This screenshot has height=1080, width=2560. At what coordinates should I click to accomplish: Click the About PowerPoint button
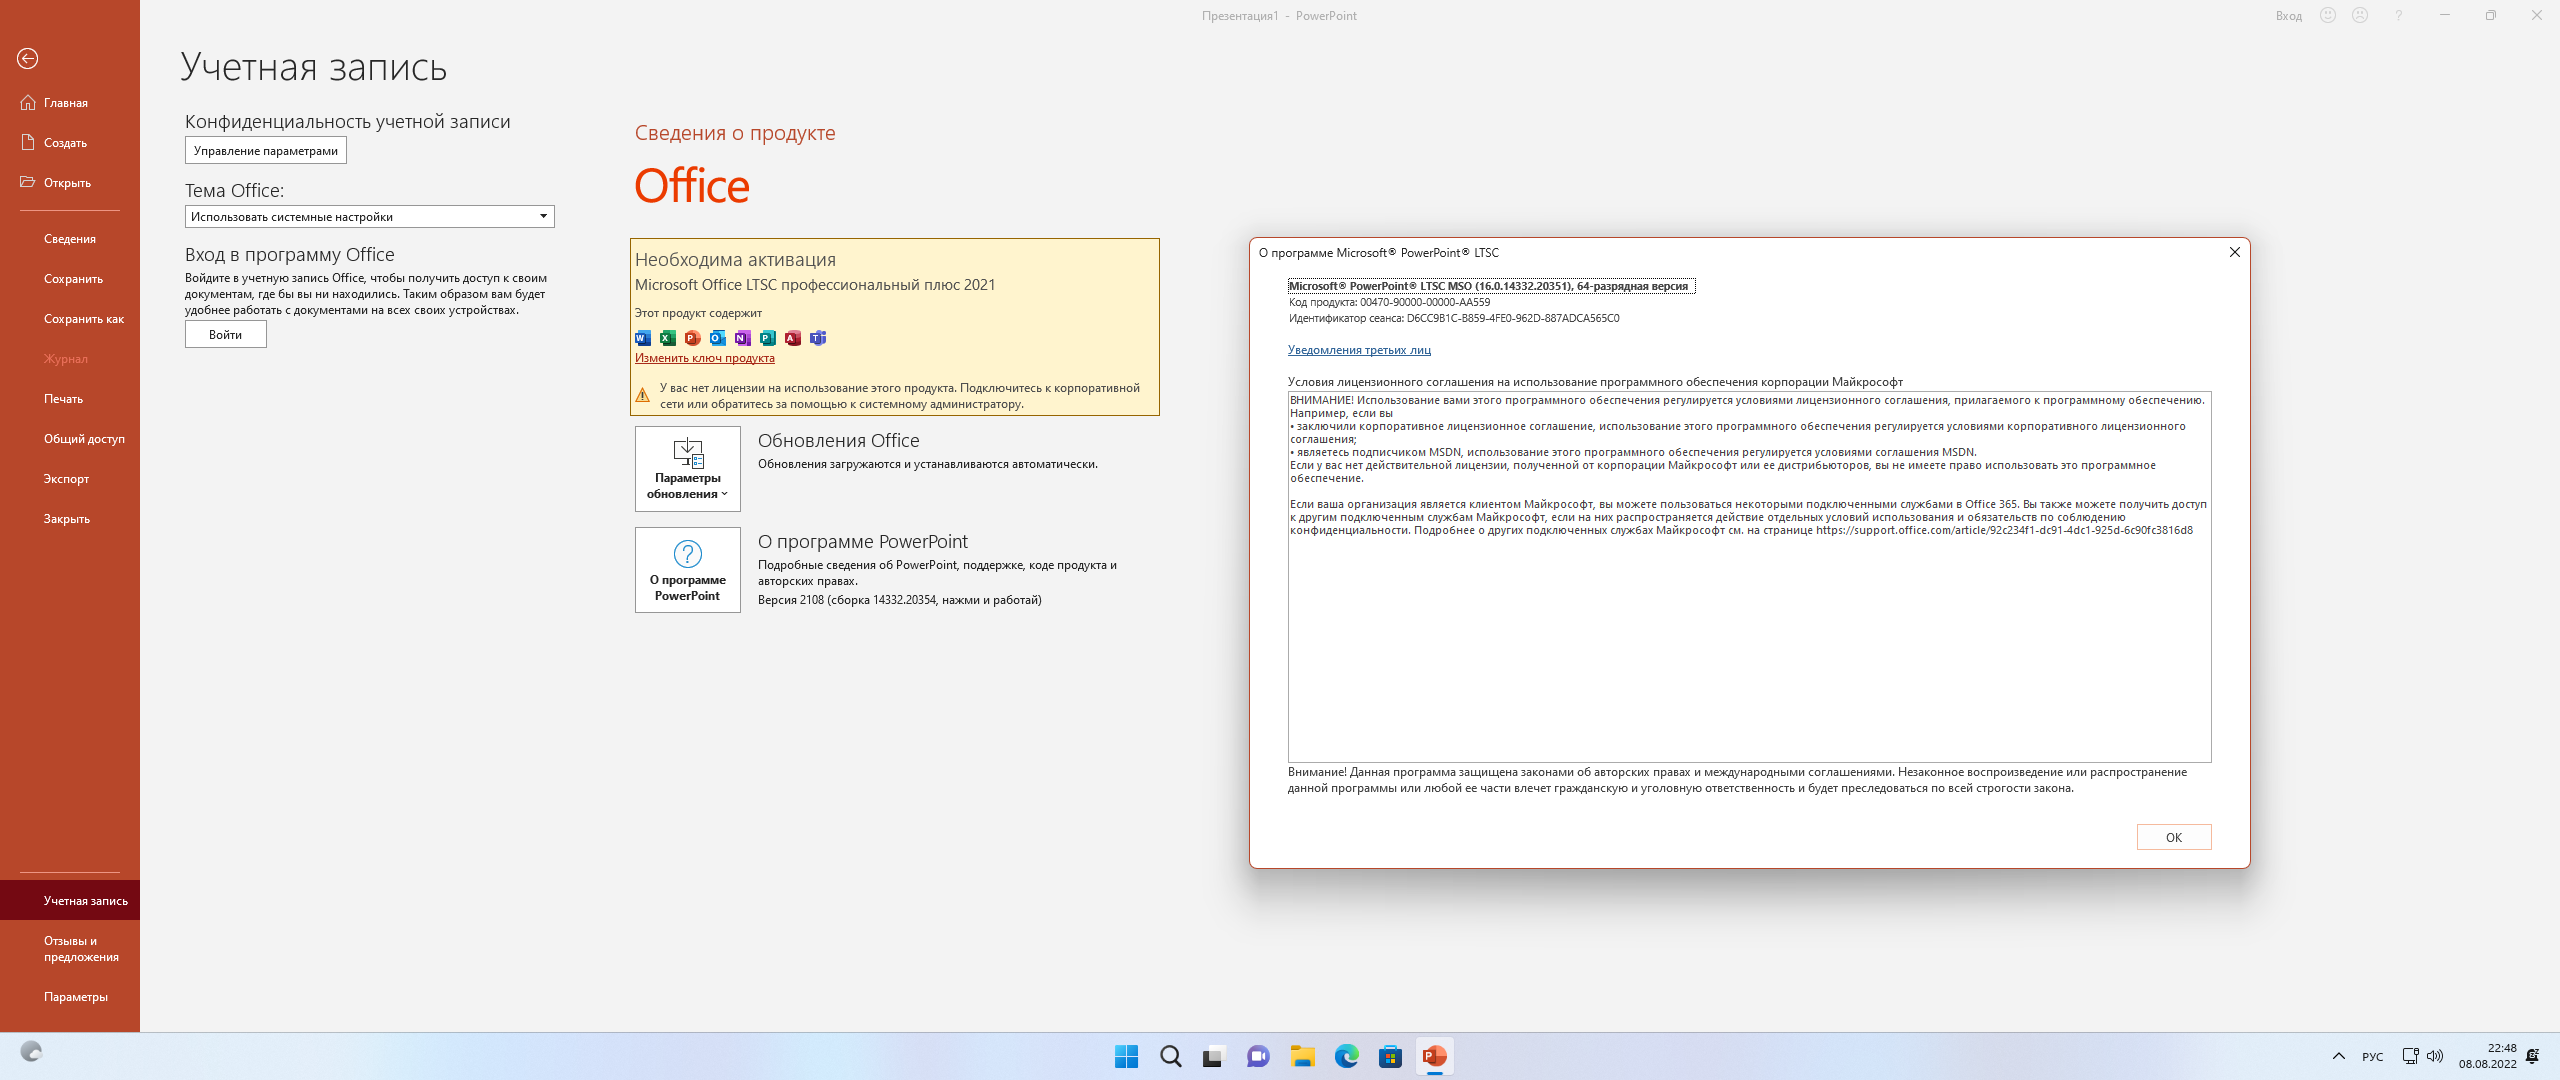688,570
